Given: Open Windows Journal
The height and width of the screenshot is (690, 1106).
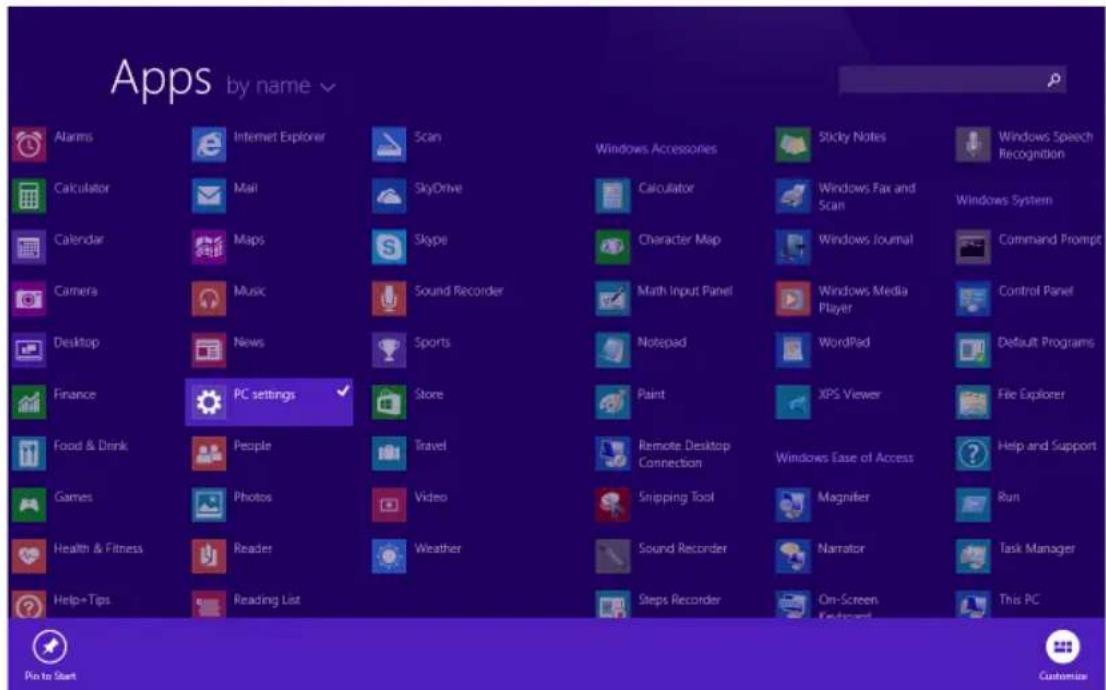Looking at the screenshot, I should pos(844,248).
